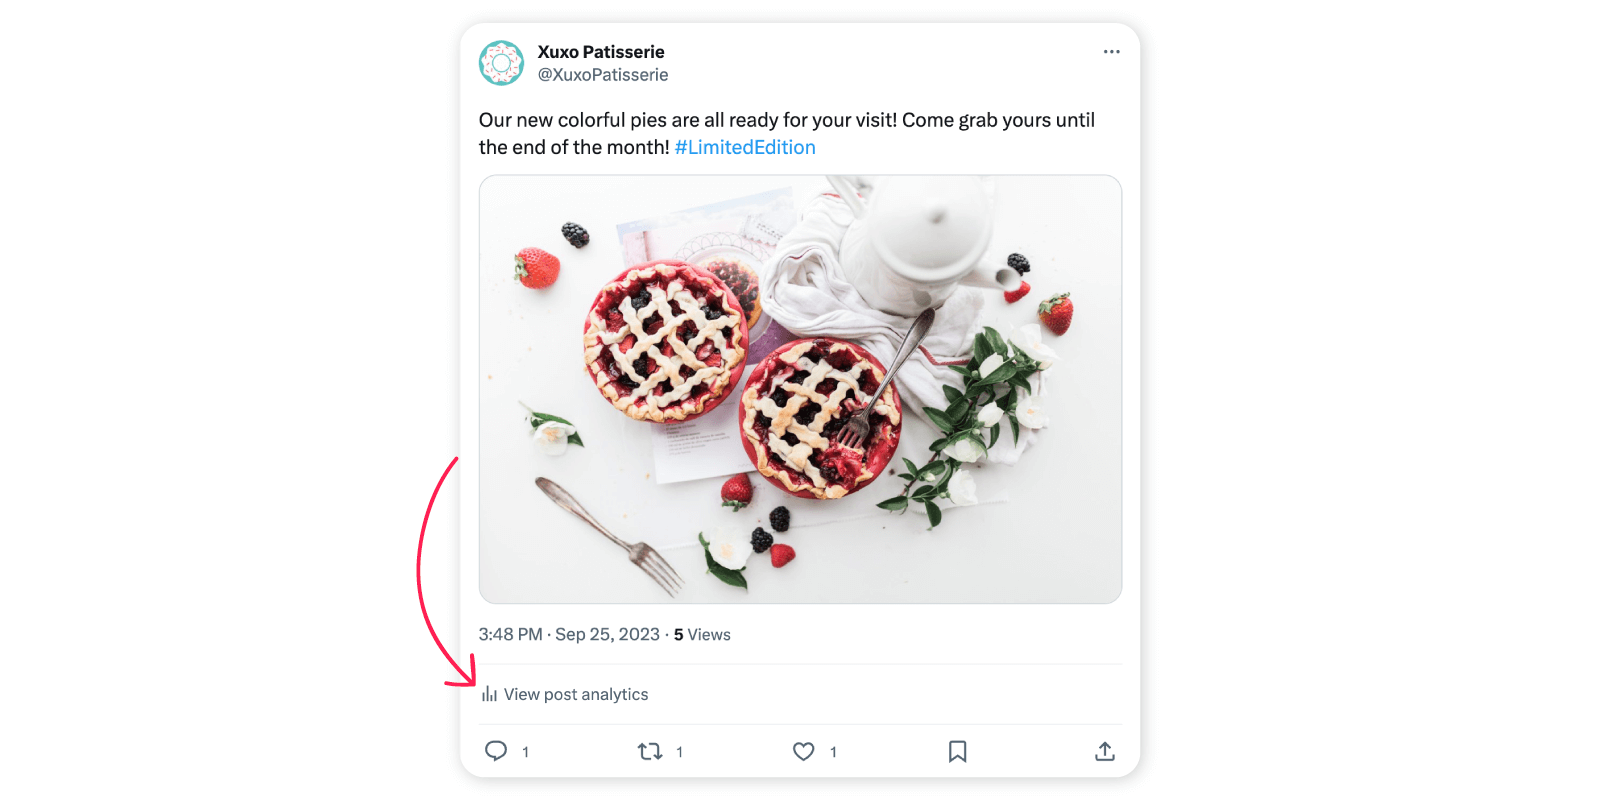Image resolution: width=1600 pixels, height=800 pixels.
Task: Click the share icon on the post
Action: pyautogui.click(x=1104, y=751)
